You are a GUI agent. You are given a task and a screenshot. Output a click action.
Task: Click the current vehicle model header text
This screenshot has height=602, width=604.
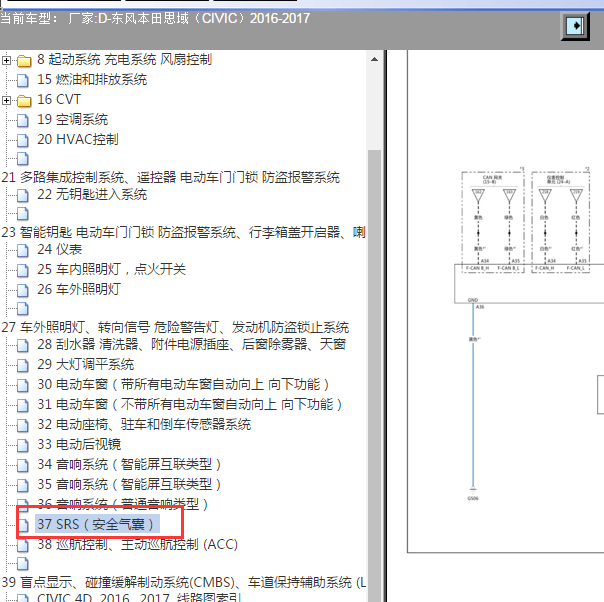point(155,18)
